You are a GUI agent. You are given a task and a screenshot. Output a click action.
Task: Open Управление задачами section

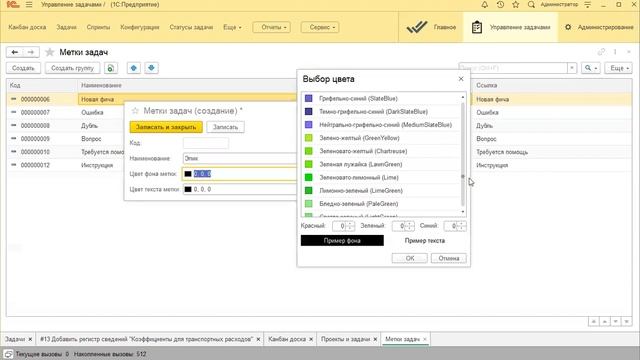click(x=510, y=27)
